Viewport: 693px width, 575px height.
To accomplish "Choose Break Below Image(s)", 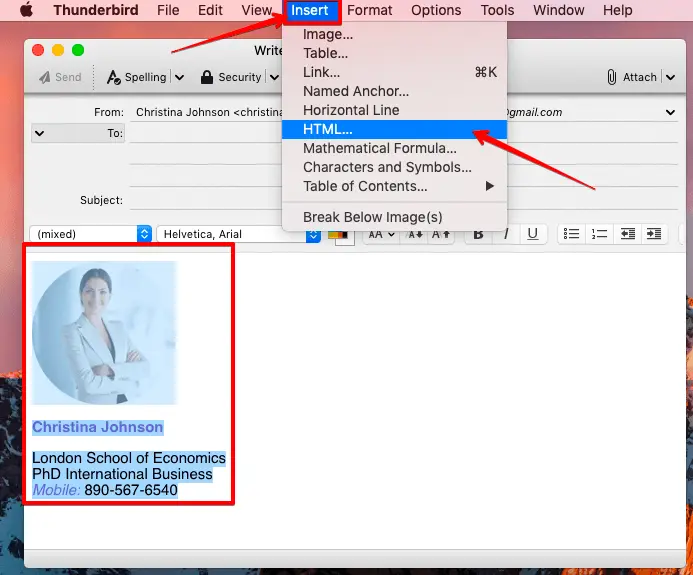I will [394, 217].
